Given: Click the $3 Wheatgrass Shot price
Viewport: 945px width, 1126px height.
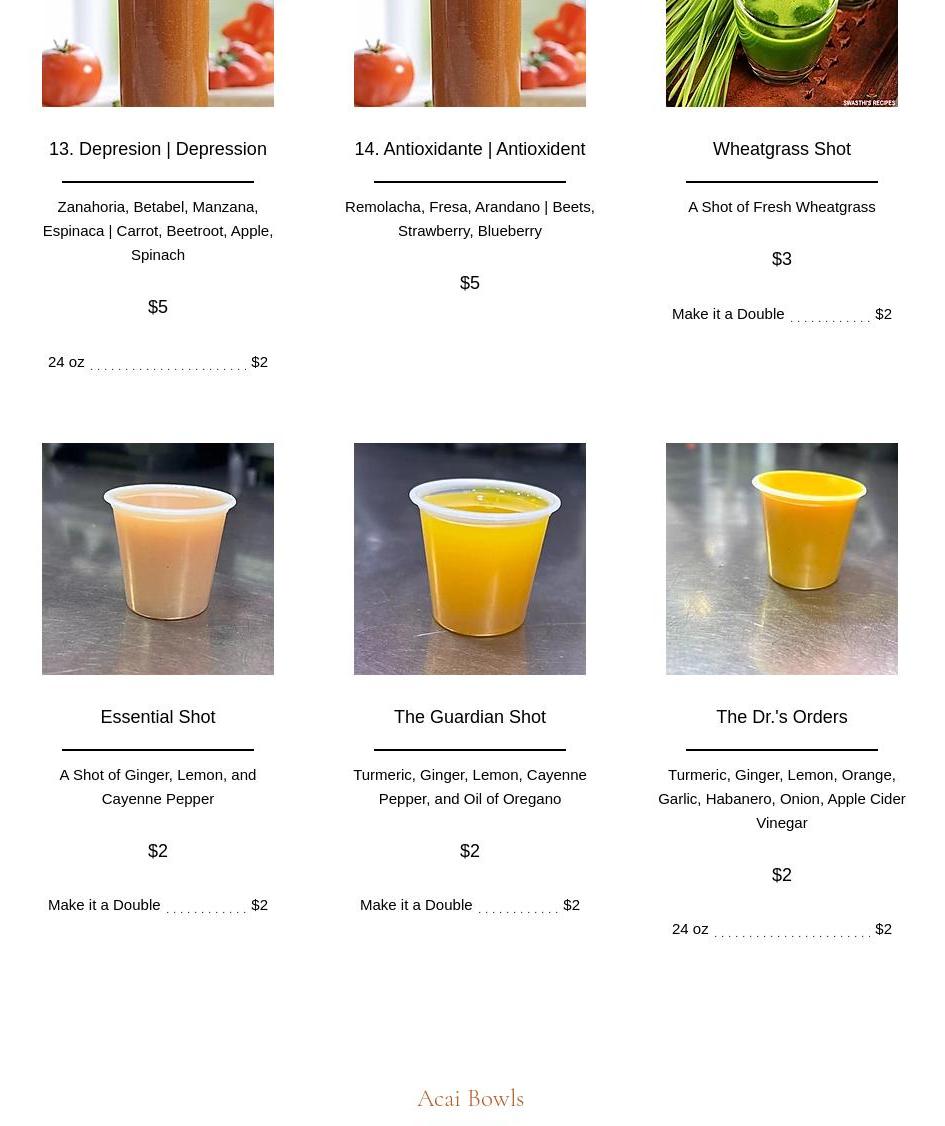Looking at the screenshot, I should pos(781,259).
